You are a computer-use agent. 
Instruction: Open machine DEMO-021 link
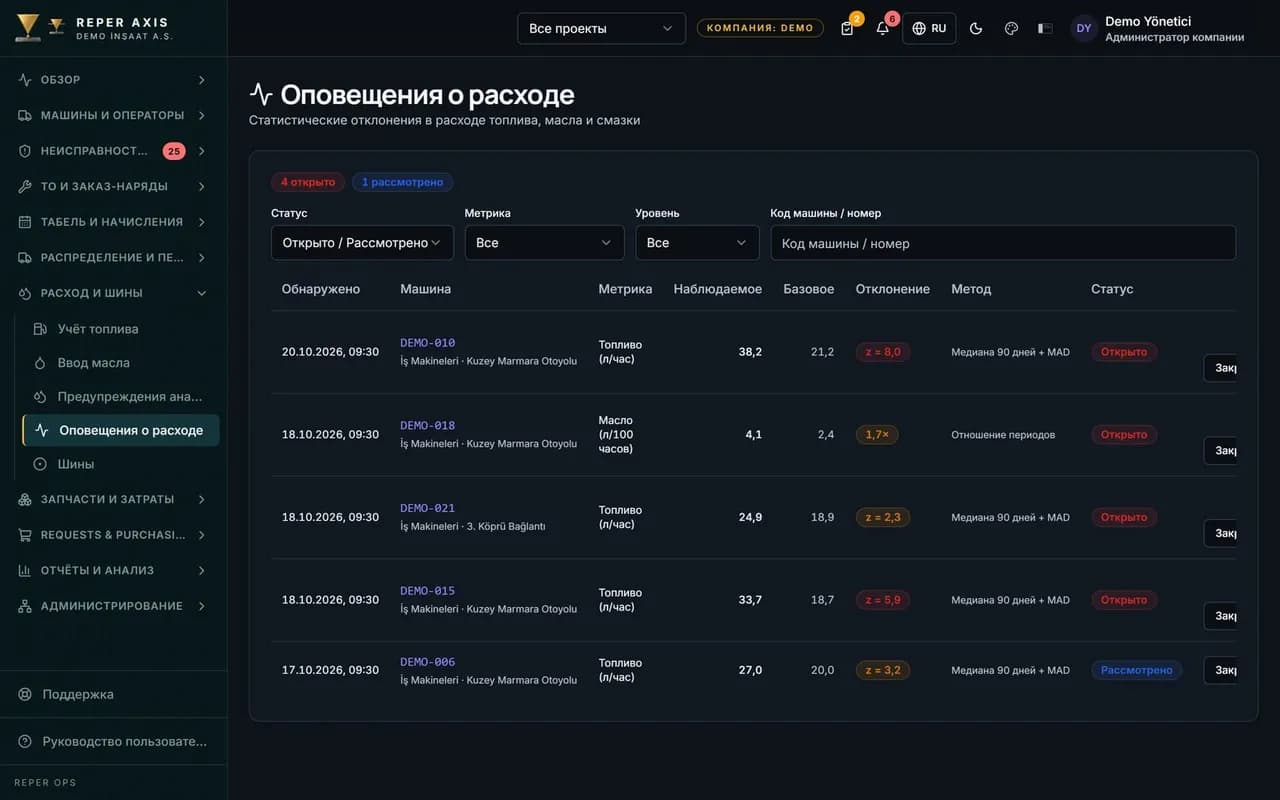coord(427,508)
